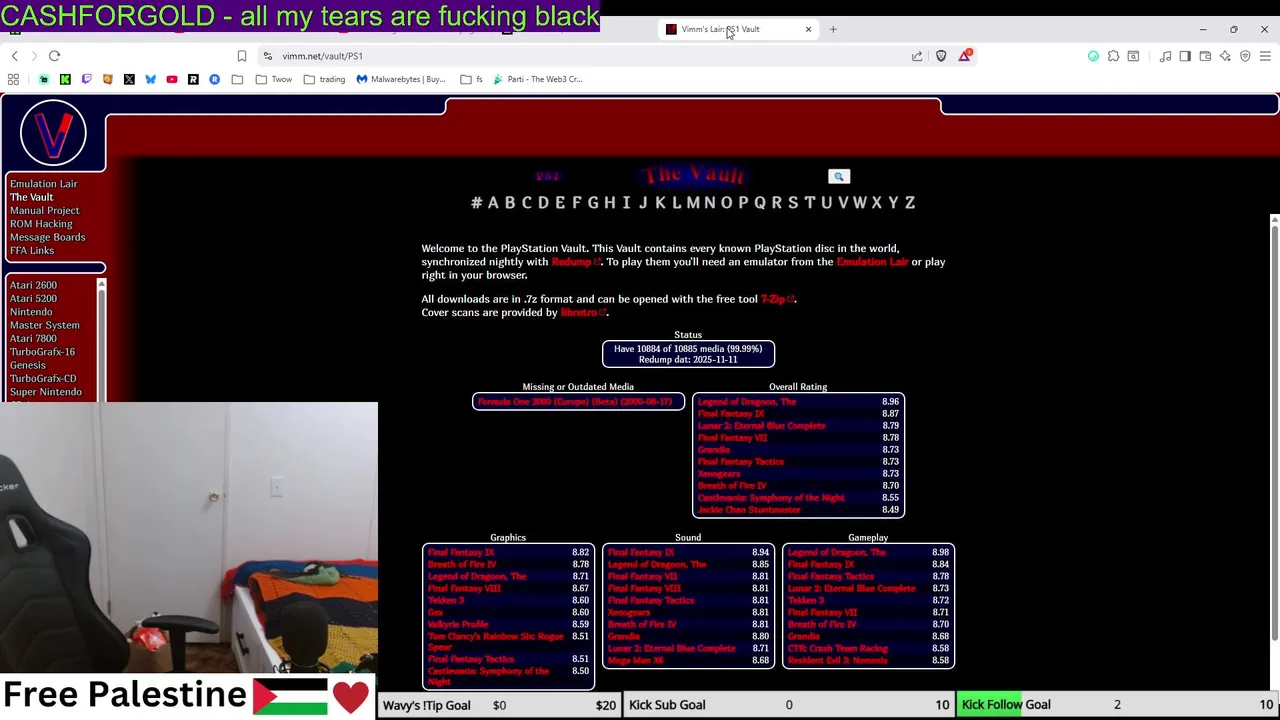Open the Twow bookmarks folder
This screenshot has width=1280, height=720.
274,79
